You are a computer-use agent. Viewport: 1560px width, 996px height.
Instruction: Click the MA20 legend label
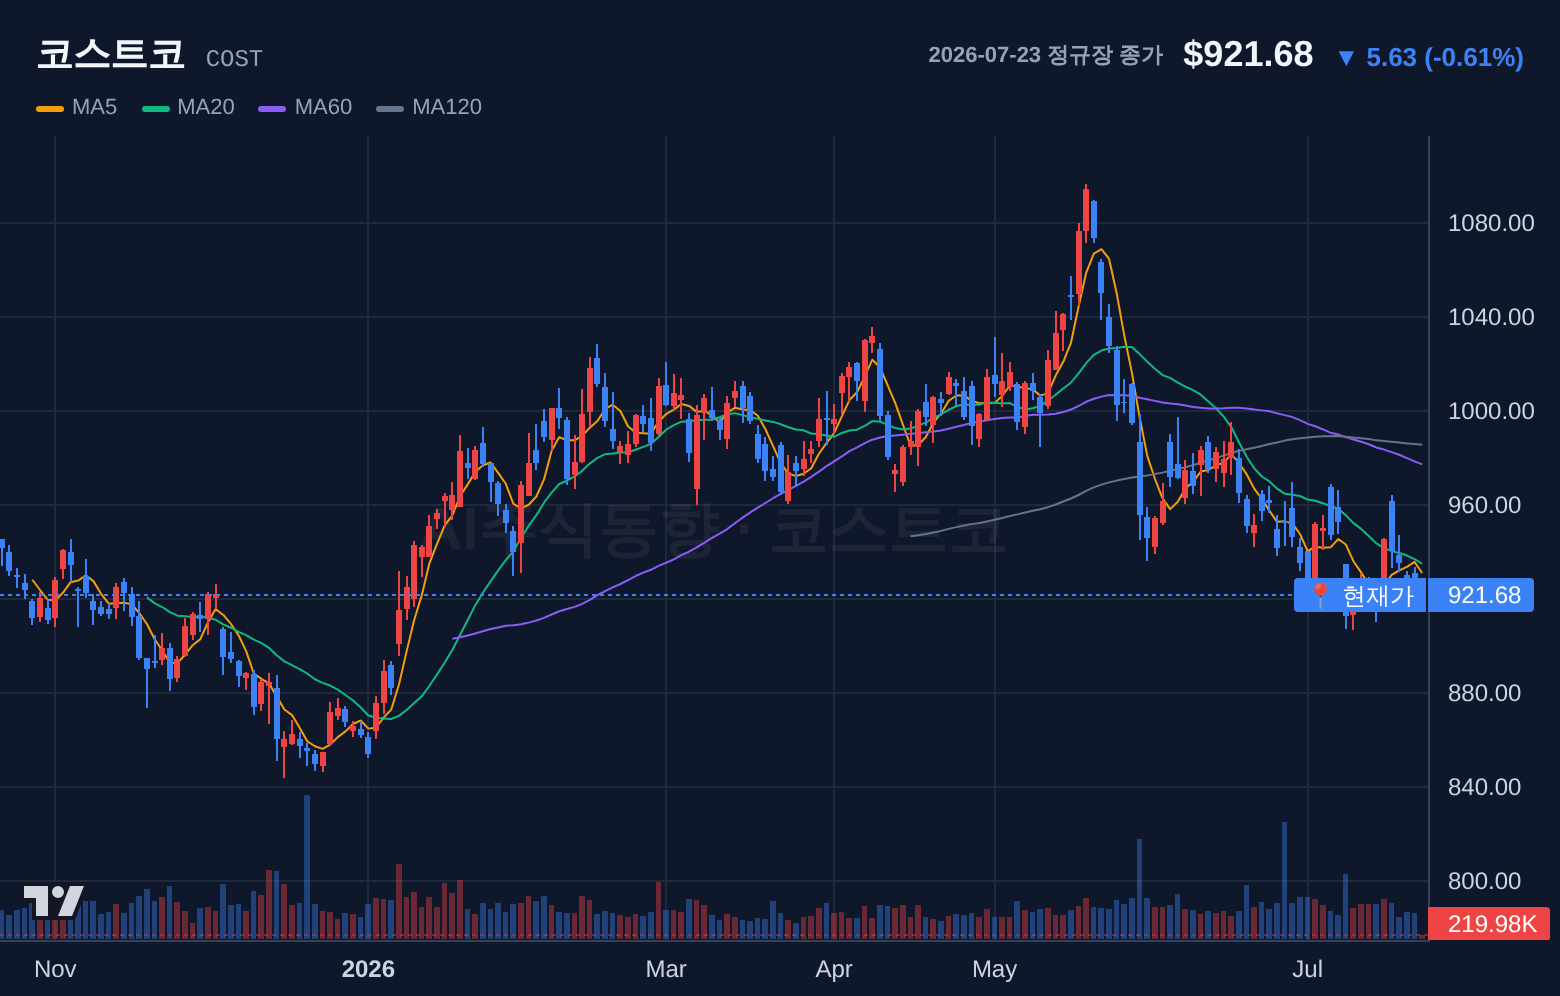click(x=206, y=107)
